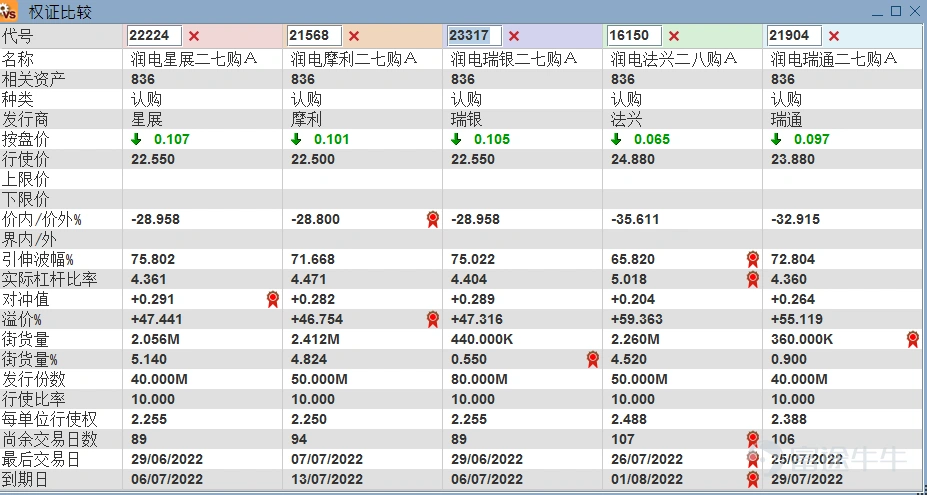Maximize the 权证比较 window
Viewport: 927px width, 495px height.
click(896, 11)
